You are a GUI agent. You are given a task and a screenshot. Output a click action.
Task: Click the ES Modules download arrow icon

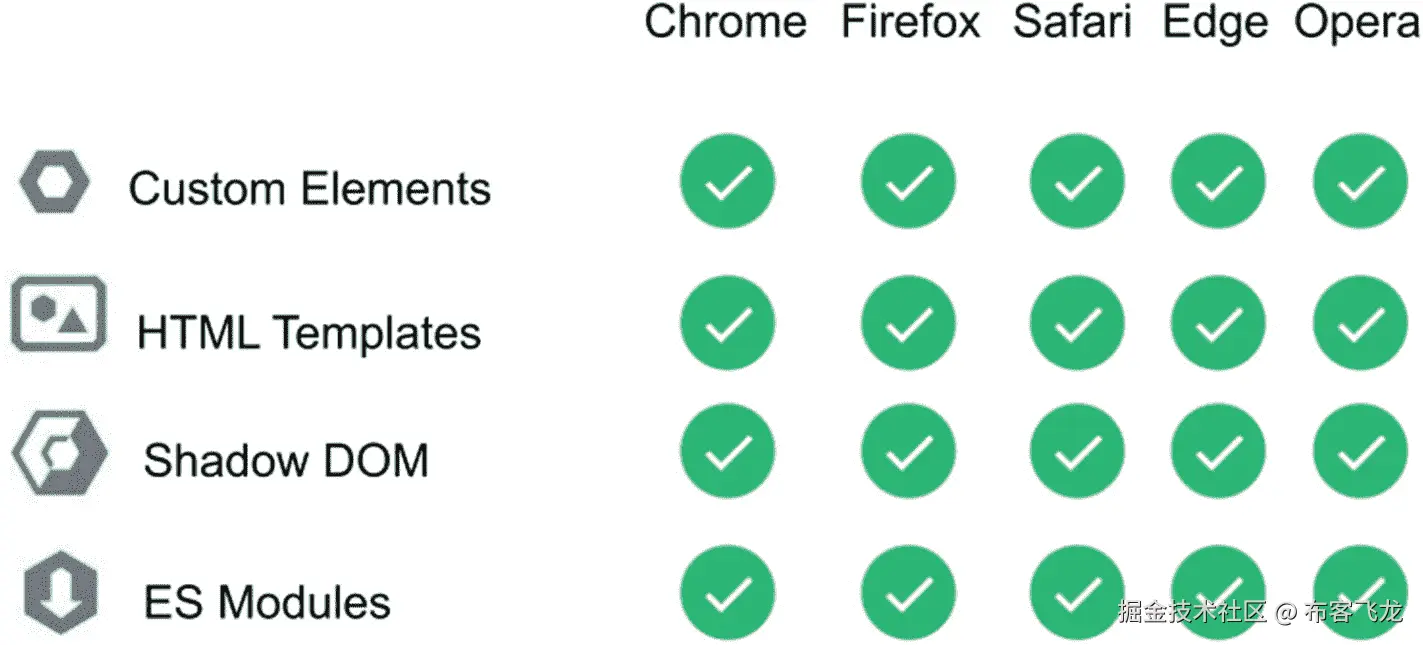click(61, 591)
